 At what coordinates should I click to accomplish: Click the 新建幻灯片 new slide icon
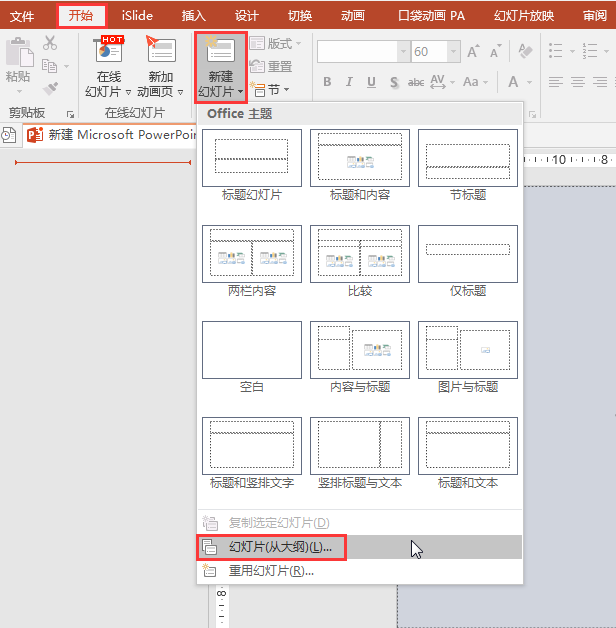tap(220, 50)
